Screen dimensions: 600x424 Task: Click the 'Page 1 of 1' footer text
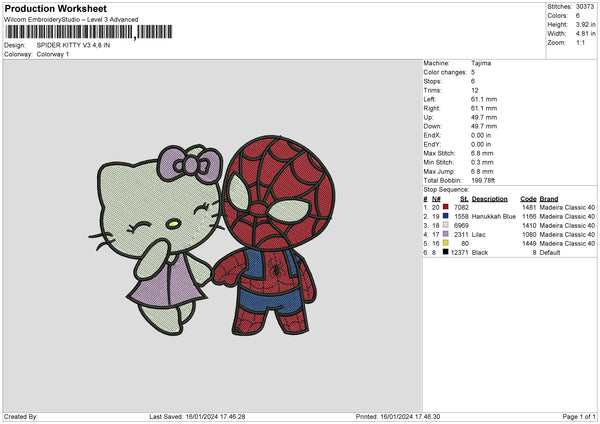tap(579, 417)
